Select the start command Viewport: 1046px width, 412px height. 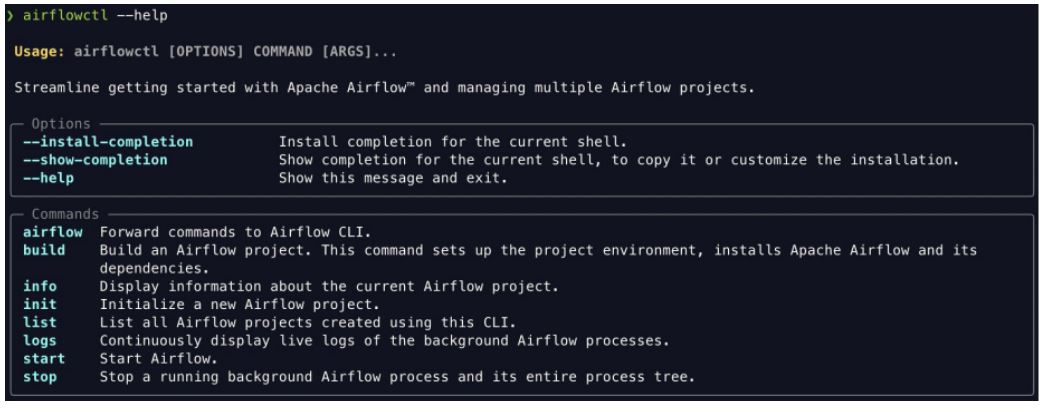(44, 359)
